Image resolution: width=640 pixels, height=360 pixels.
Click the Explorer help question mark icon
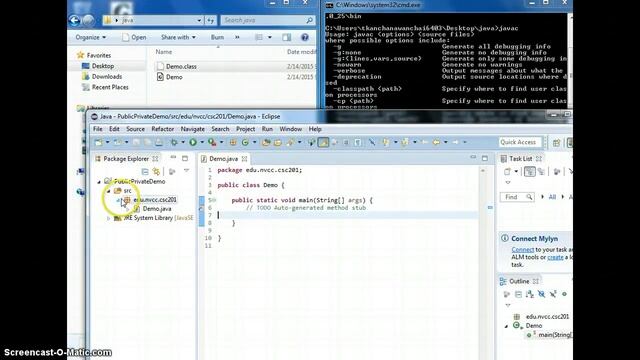coord(304,37)
